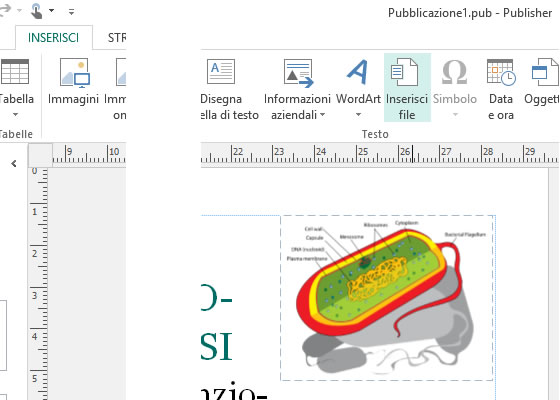Click the green SI heading text
This screenshot has width=560, height=400.
coord(216,346)
